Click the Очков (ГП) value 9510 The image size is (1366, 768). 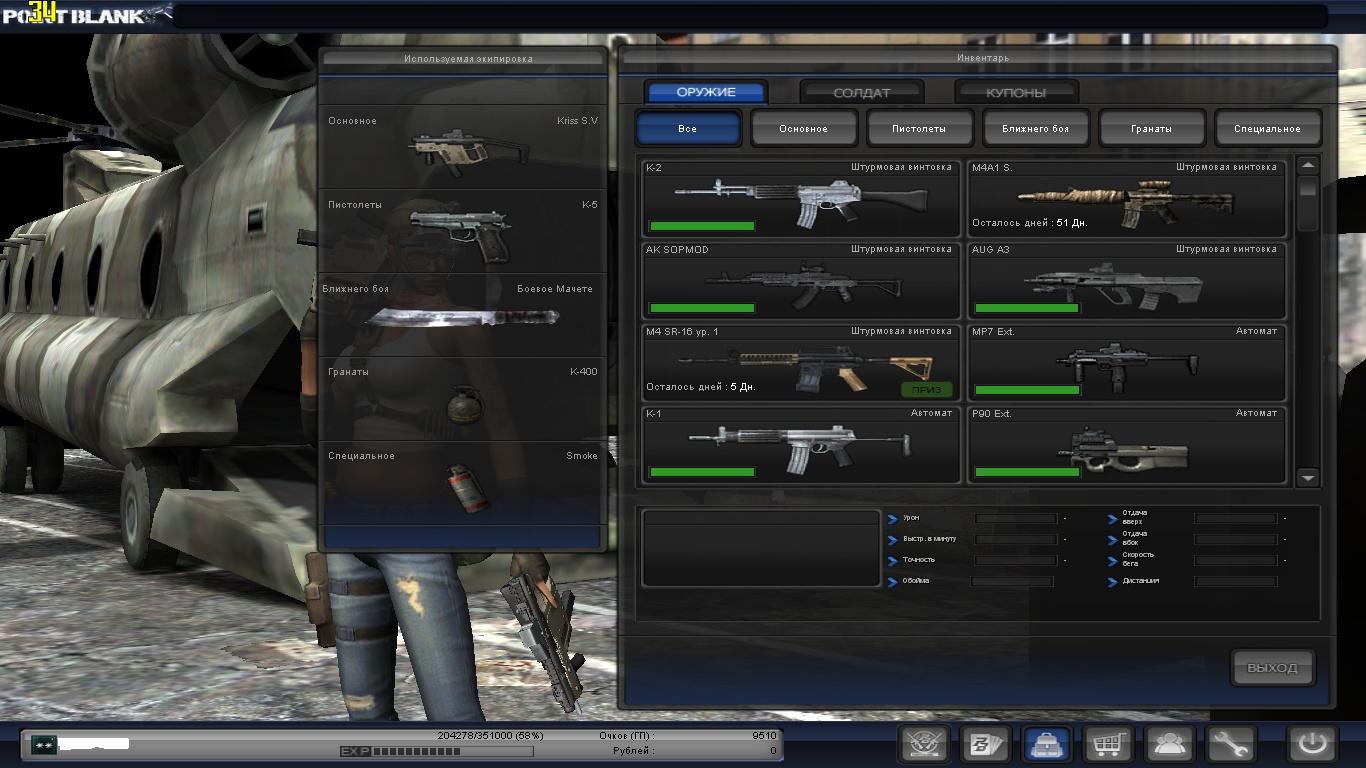pyautogui.click(x=764, y=736)
